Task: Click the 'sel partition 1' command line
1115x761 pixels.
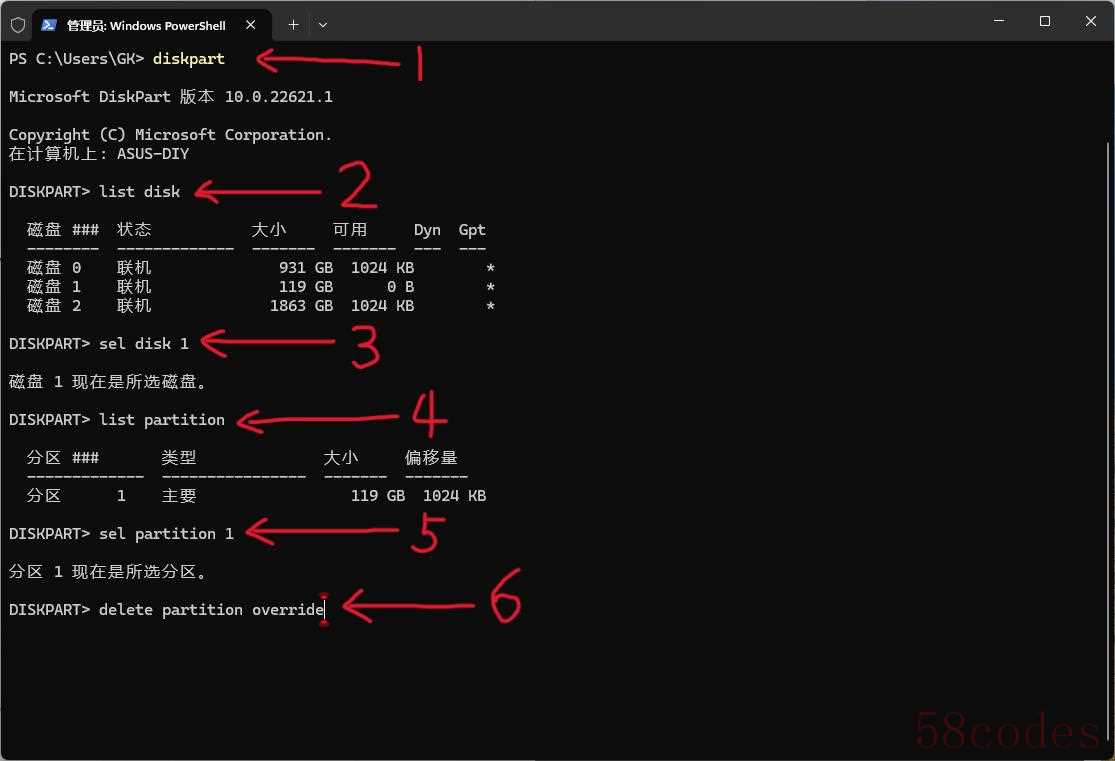Action: (x=166, y=534)
